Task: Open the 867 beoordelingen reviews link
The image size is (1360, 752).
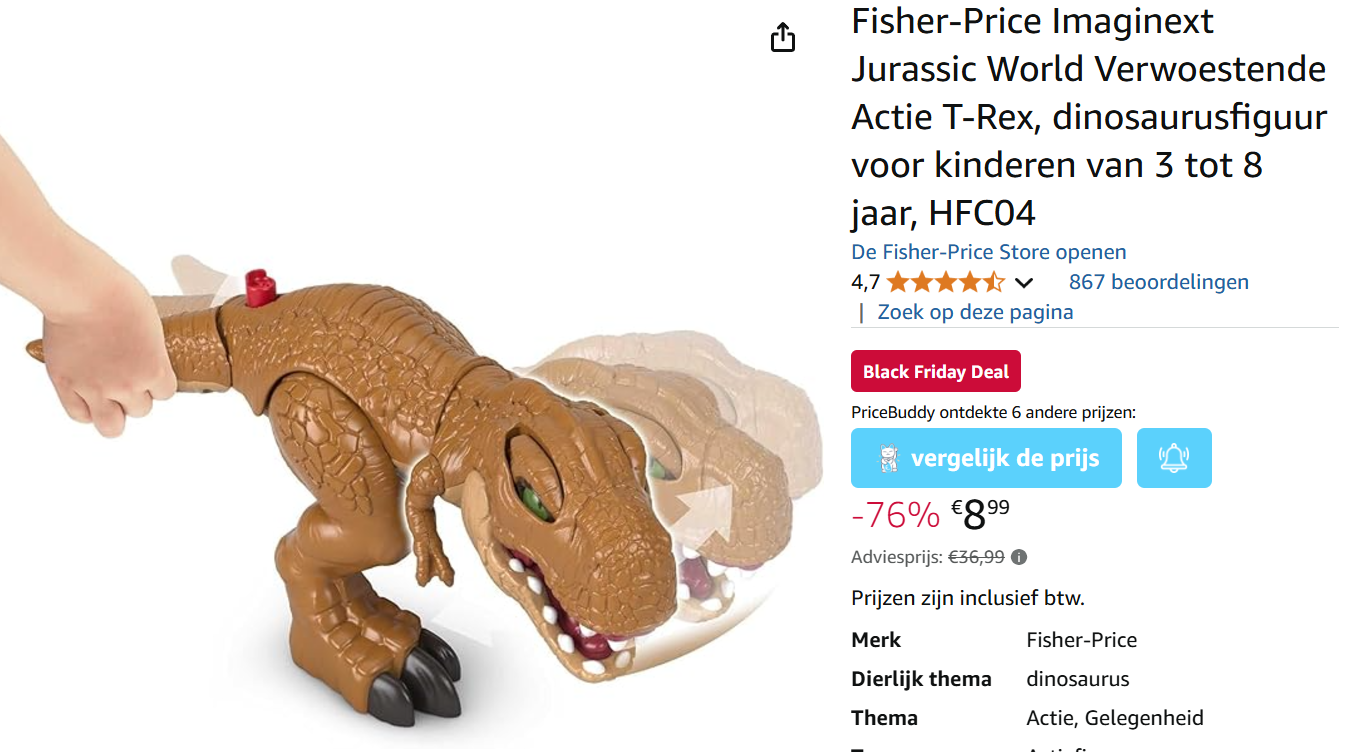Action: [1157, 282]
